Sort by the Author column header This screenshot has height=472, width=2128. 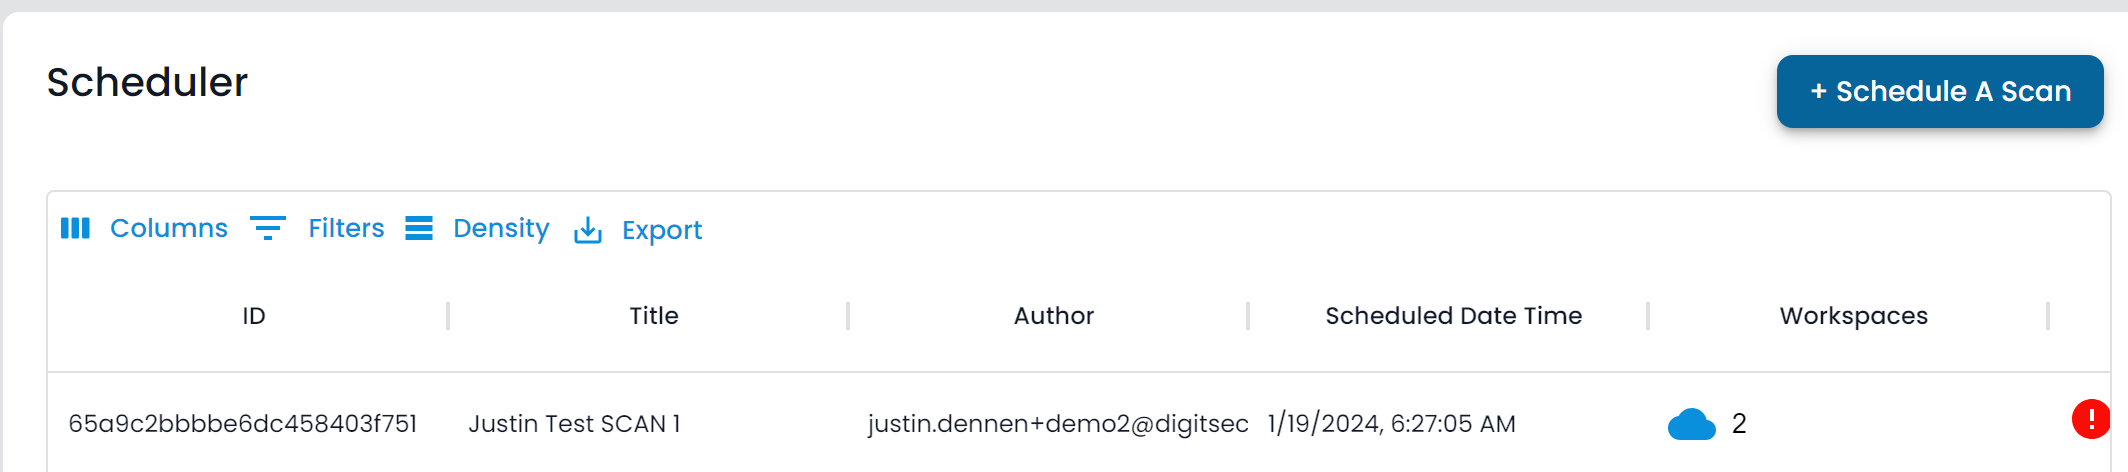1054,316
